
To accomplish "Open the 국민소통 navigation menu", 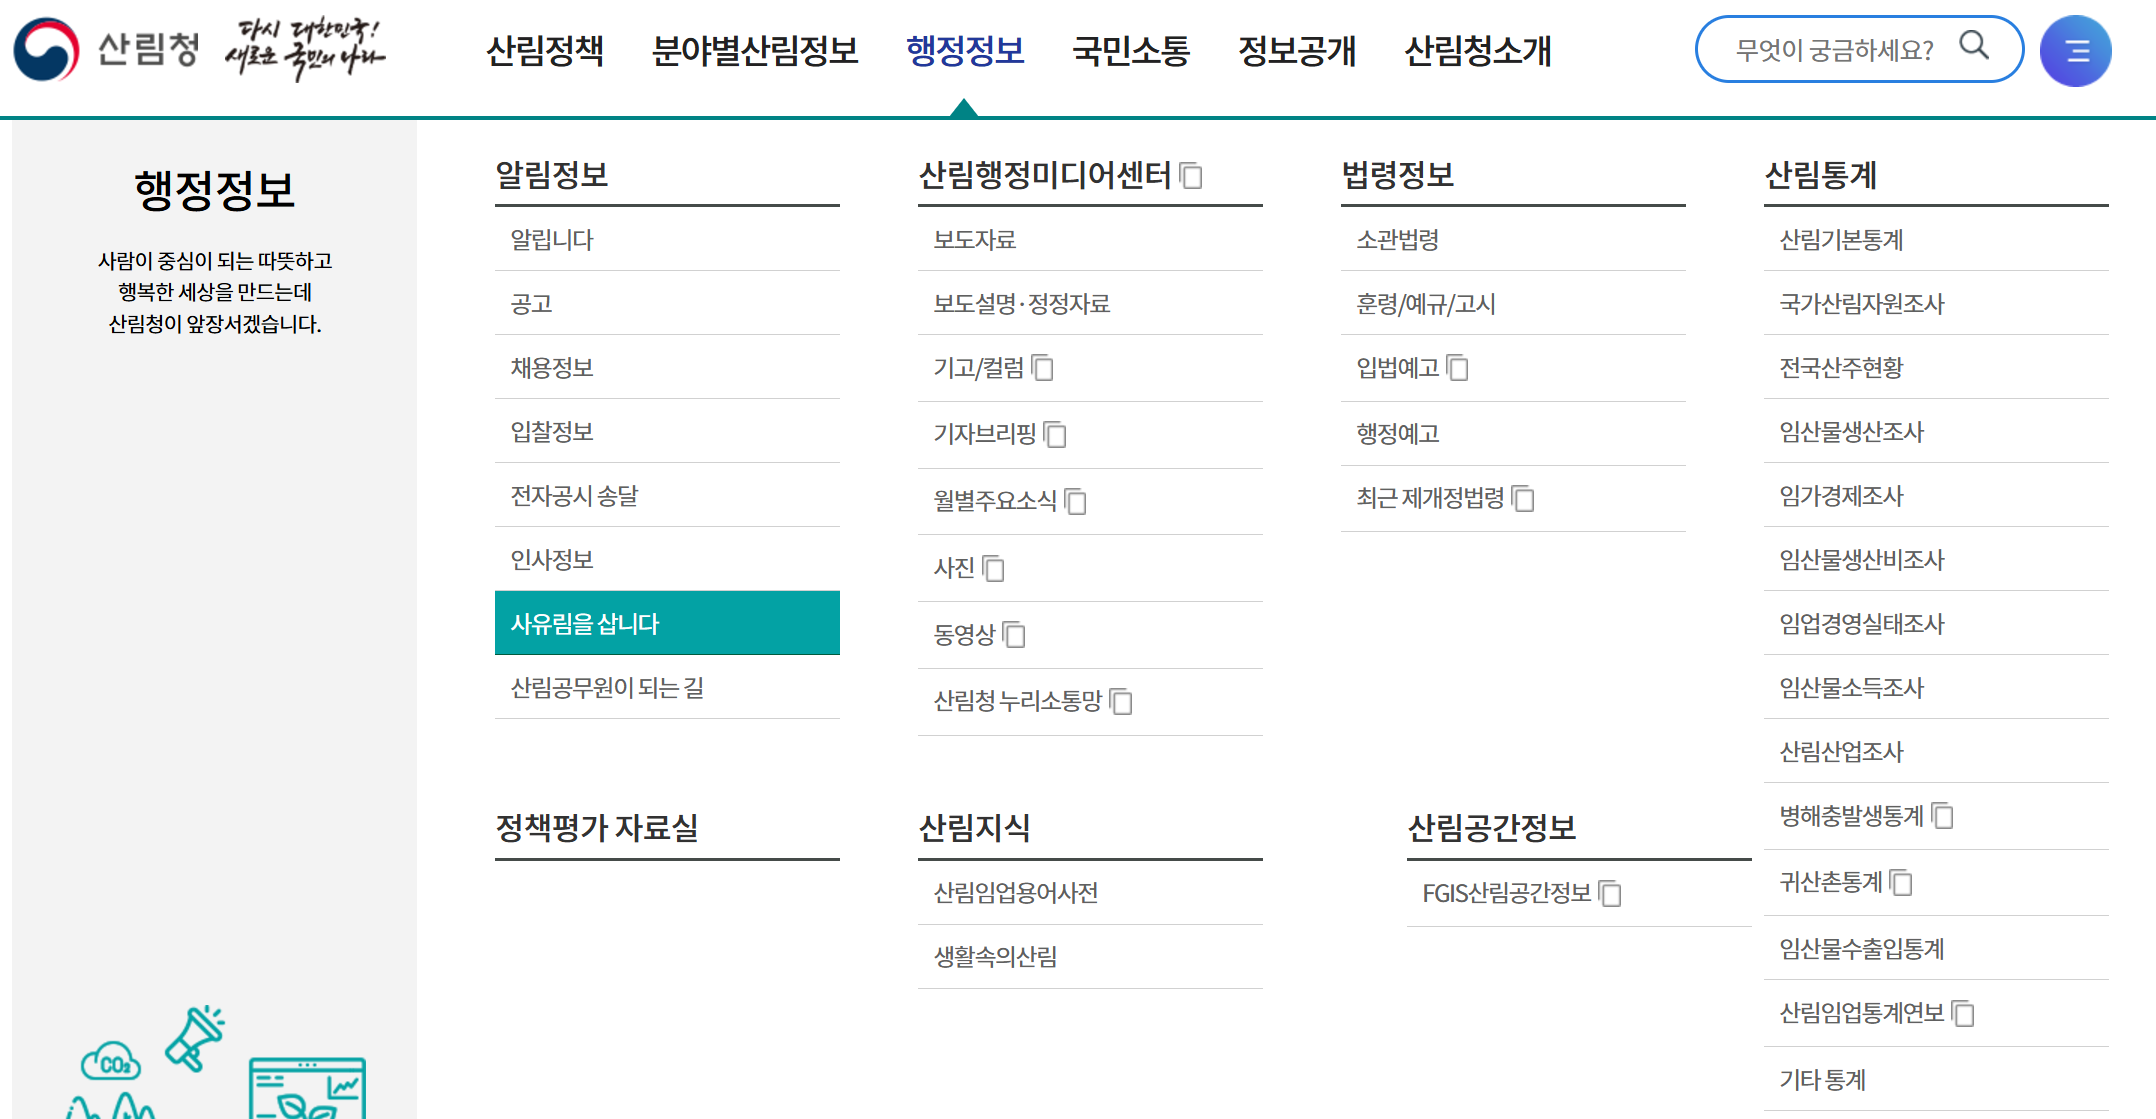I will pos(1130,52).
